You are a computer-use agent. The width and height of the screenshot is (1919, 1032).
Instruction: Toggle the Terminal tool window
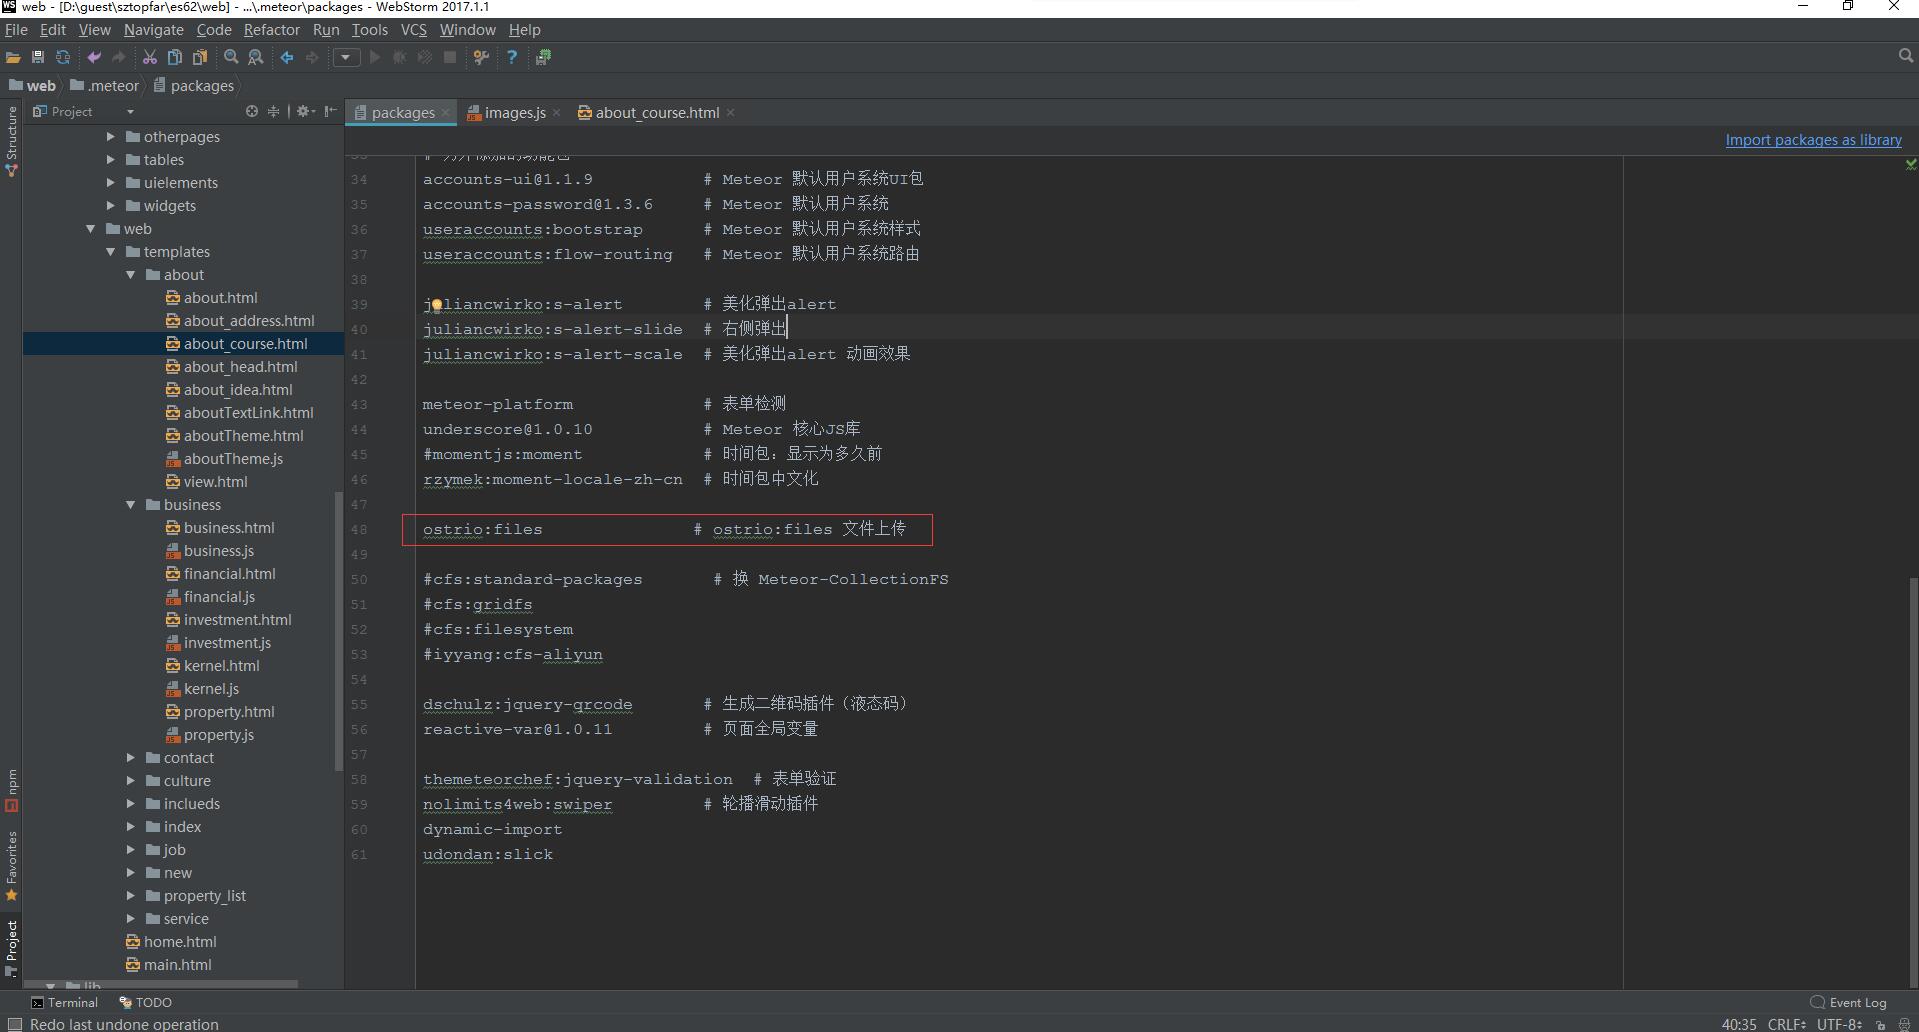[x=64, y=1002]
